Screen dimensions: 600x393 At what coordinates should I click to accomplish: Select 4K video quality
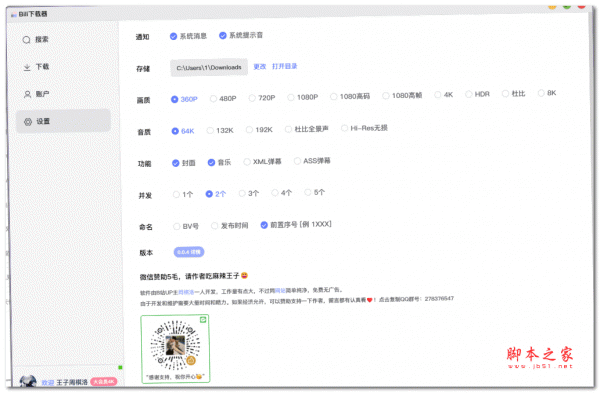(x=444, y=95)
